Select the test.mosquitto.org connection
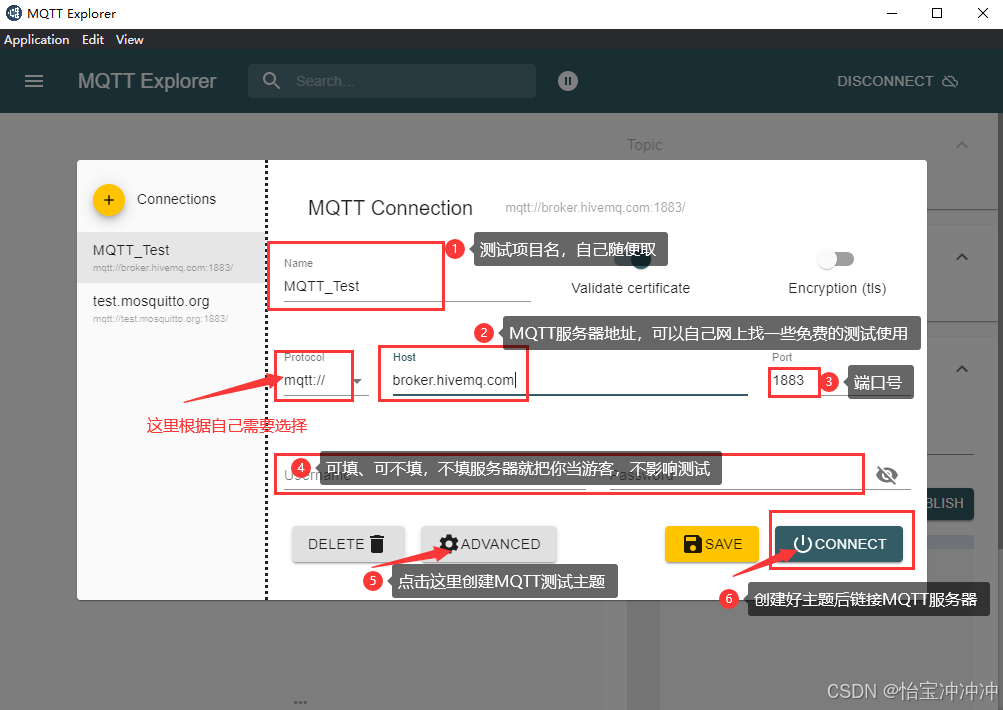Viewport: 1003px width, 710px height. 171,308
